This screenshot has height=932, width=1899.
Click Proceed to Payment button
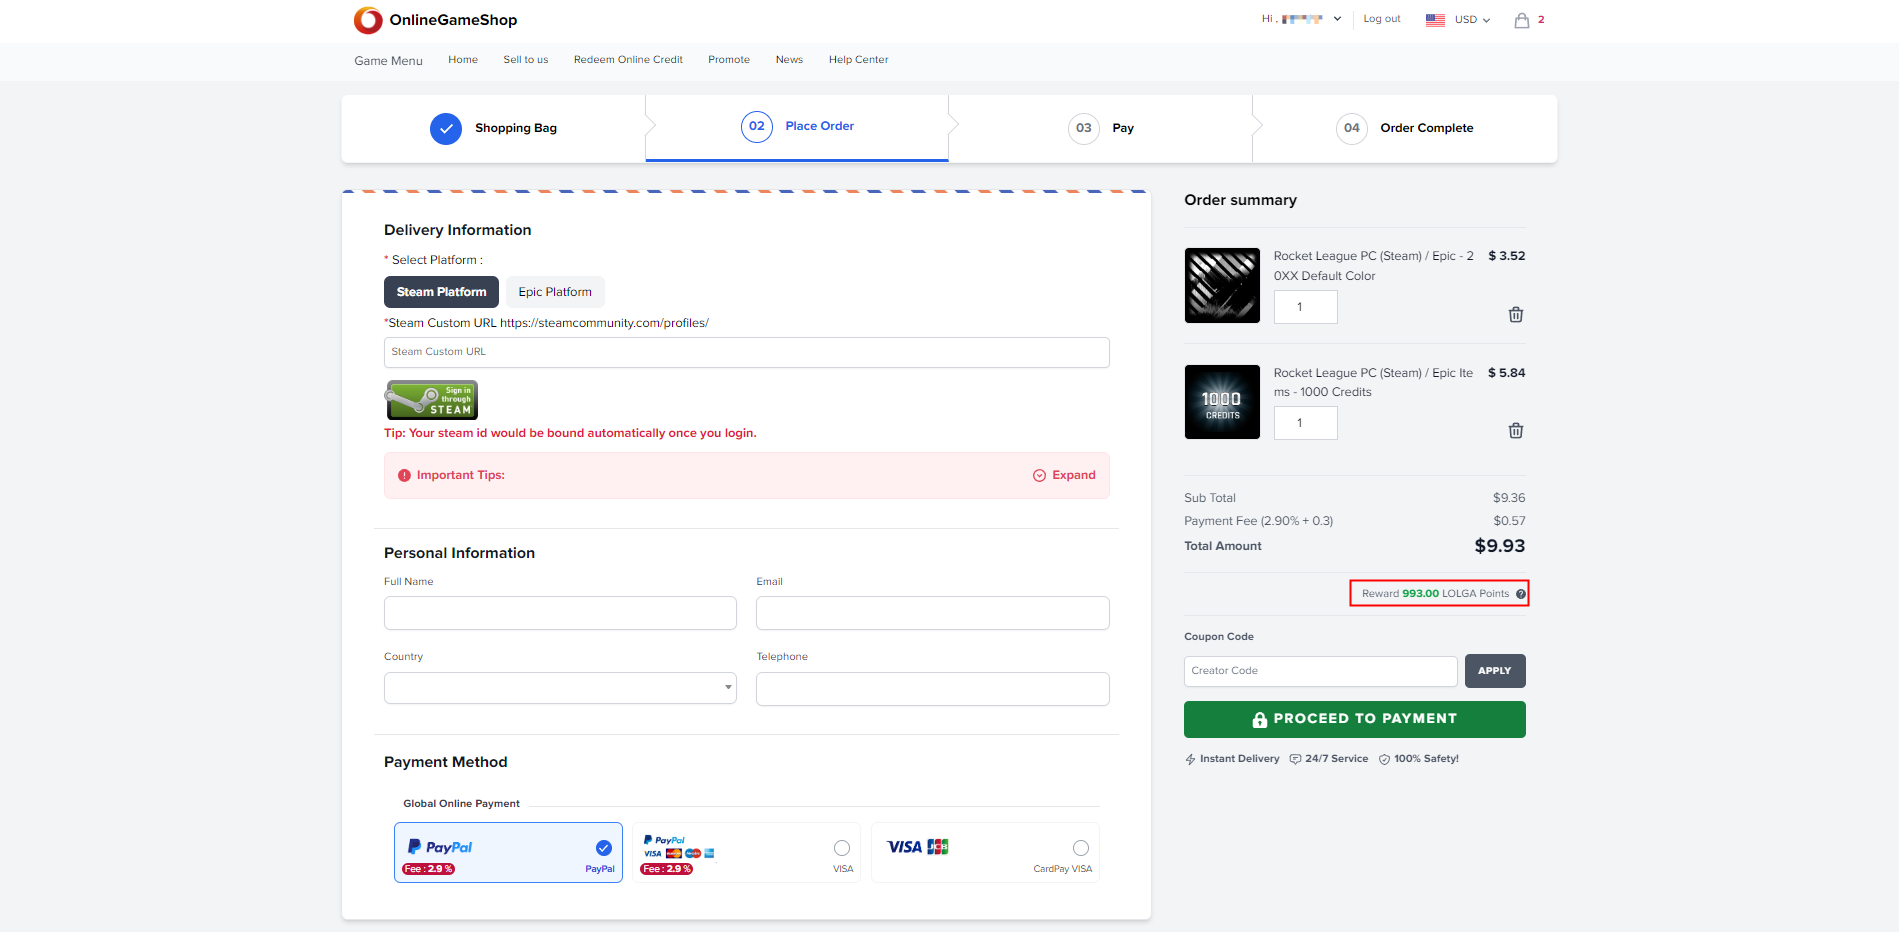(1355, 719)
